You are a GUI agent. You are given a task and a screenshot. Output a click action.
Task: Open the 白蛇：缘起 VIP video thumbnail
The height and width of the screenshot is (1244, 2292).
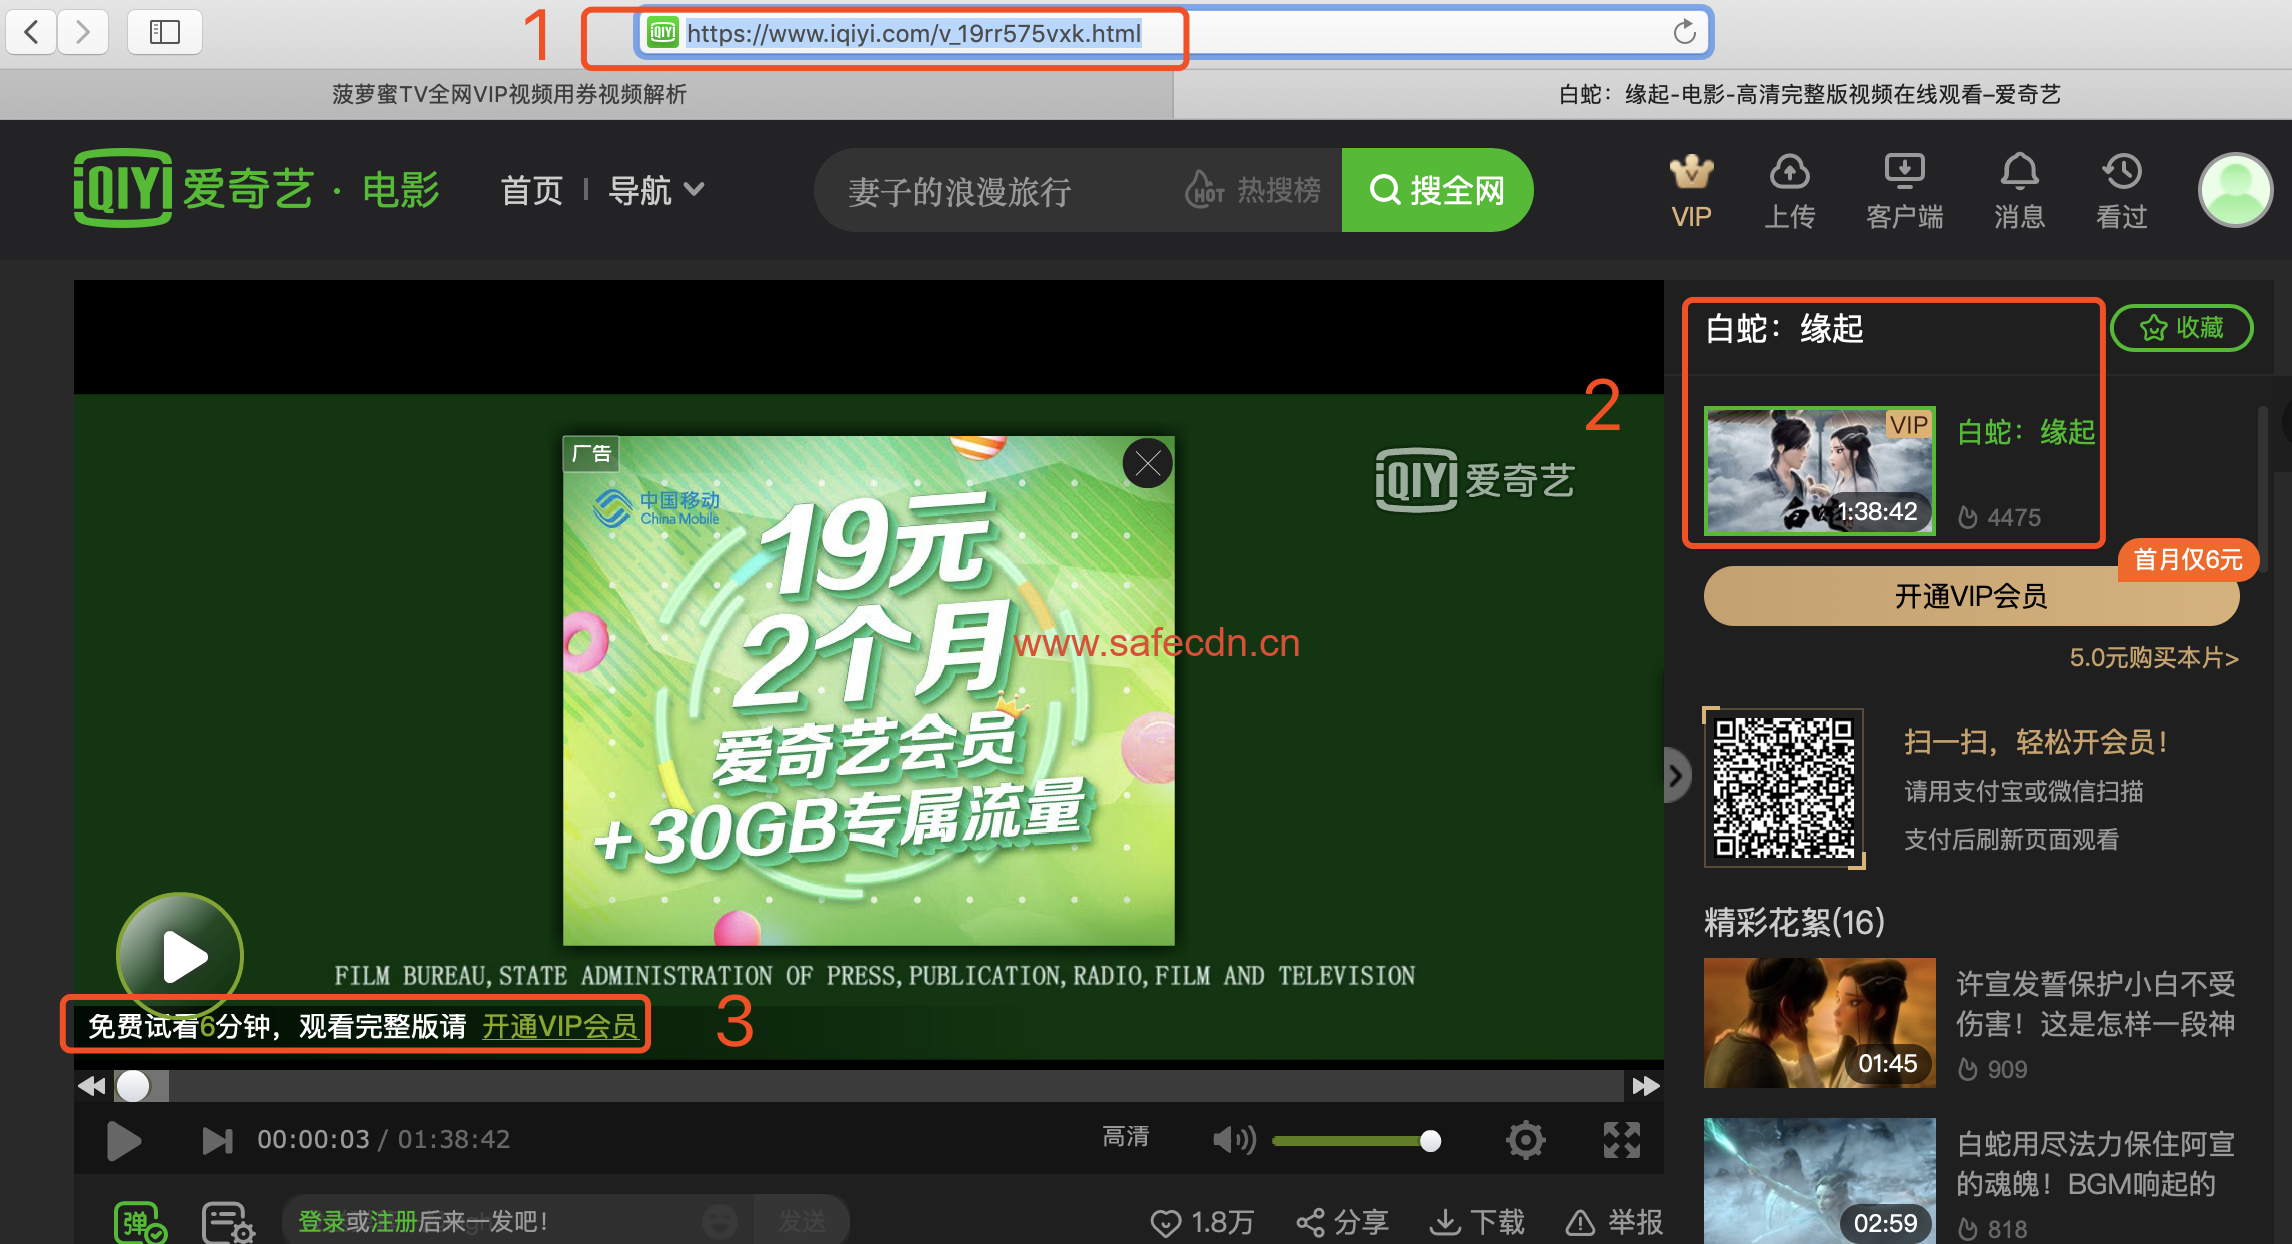[1819, 470]
